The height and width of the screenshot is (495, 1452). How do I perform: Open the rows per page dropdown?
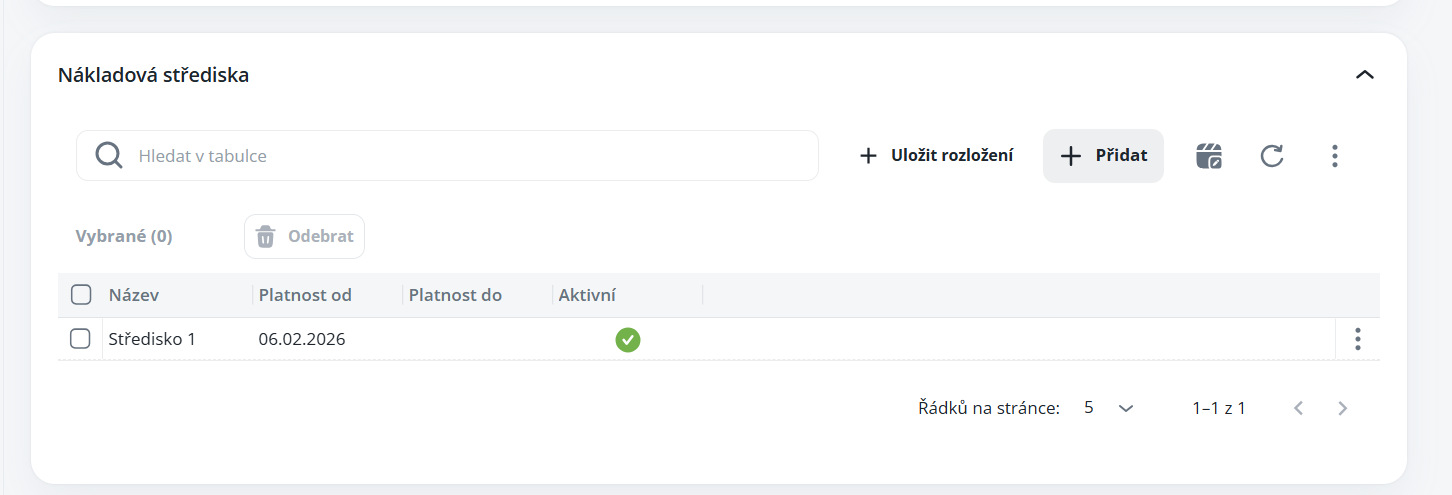pos(1109,408)
